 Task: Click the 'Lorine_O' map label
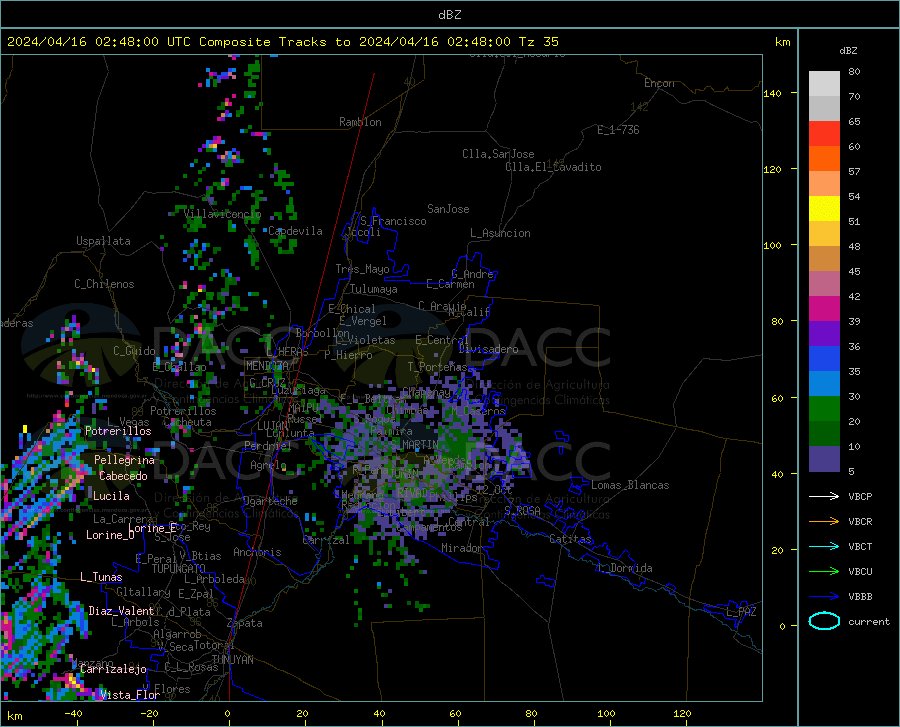click(110, 535)
